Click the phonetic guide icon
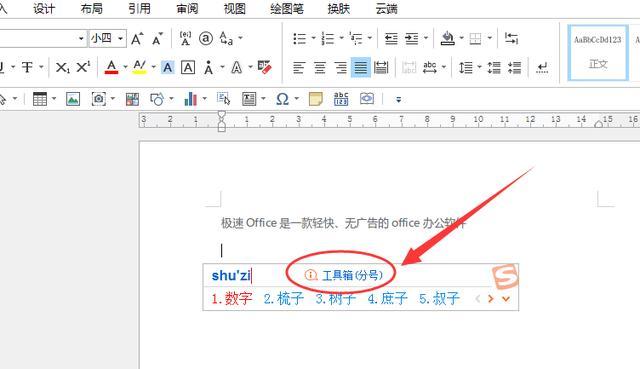This screenshot has height=369, width=640. (x=185, y=38)
